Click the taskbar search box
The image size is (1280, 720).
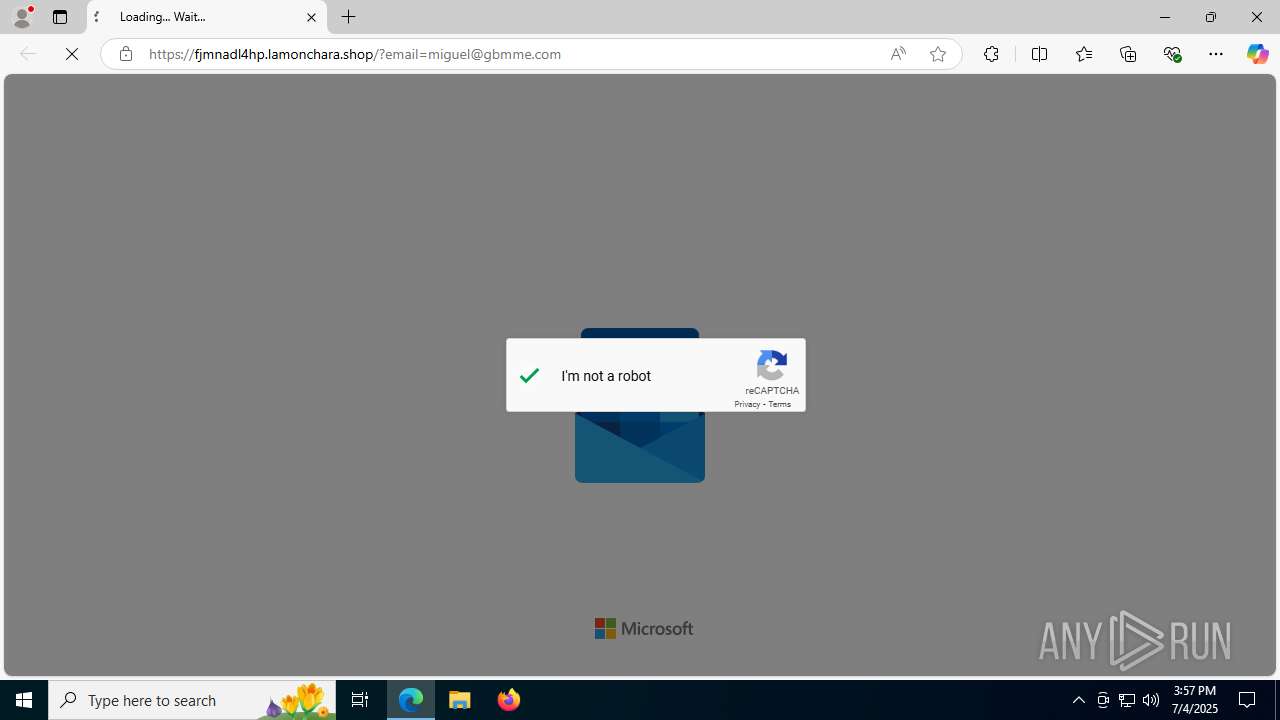tap(192, 700)
